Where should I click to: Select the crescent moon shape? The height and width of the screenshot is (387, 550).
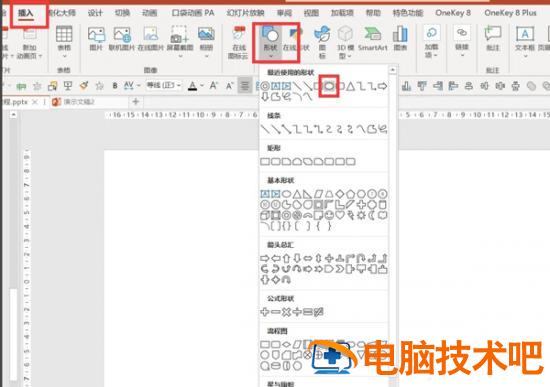(x=372, y=215)
